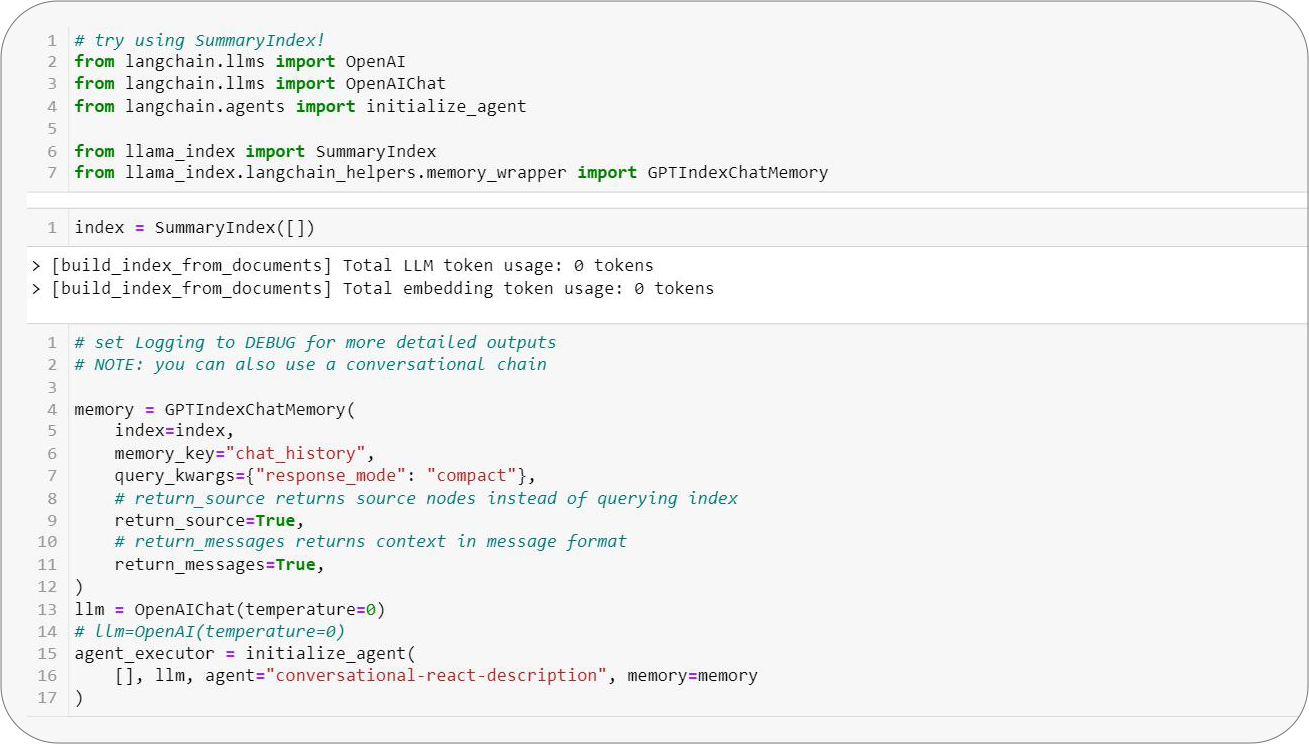Viewport: 1309px width, 744px height.
Task: Click 'llama_index.langchain_helpers.memory_wrapper' module path
Action: pos(346,173)
